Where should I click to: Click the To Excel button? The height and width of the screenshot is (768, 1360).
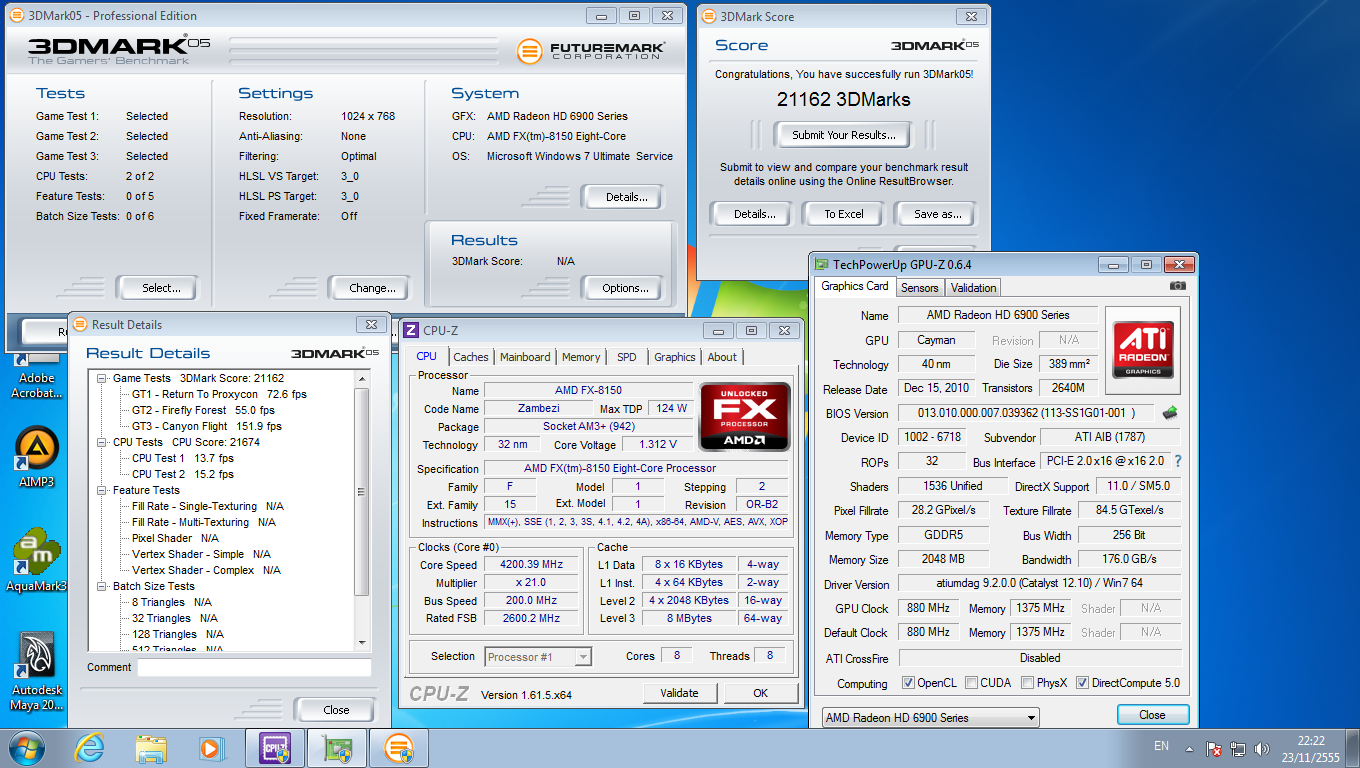844,214
